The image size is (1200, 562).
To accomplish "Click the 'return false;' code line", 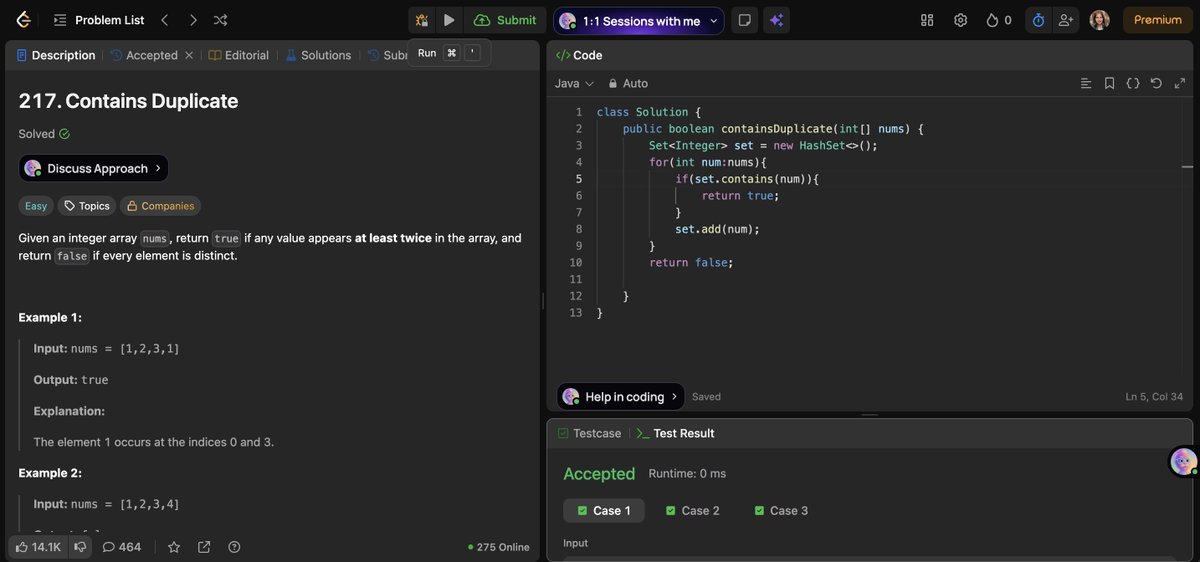I will pyautogui.click(x=691, y=262).
